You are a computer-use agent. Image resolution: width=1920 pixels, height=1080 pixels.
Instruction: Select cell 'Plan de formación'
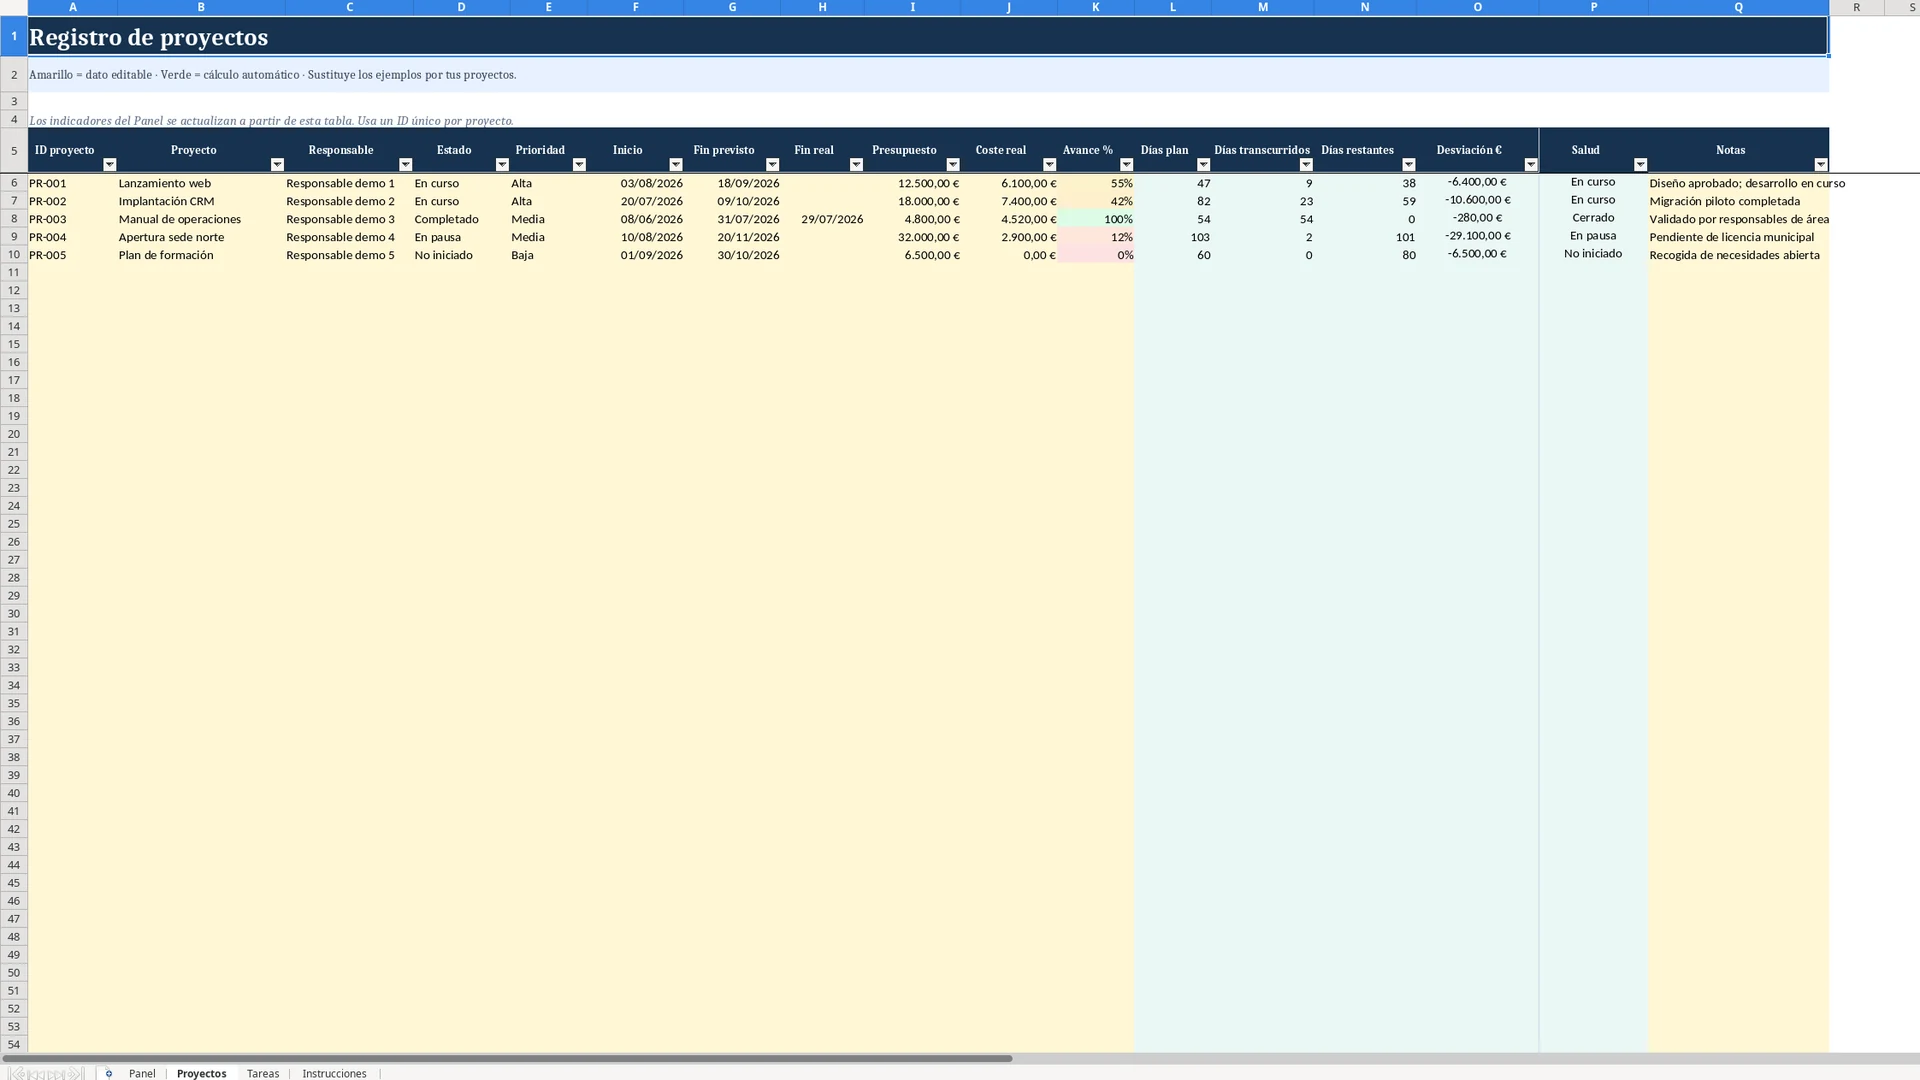click(x=201, y=255)
